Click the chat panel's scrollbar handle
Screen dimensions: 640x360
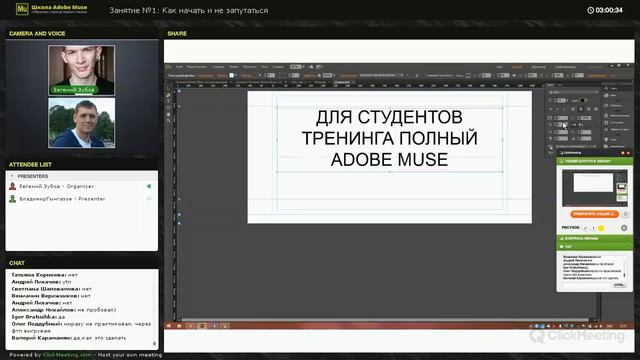click(154, 344)
